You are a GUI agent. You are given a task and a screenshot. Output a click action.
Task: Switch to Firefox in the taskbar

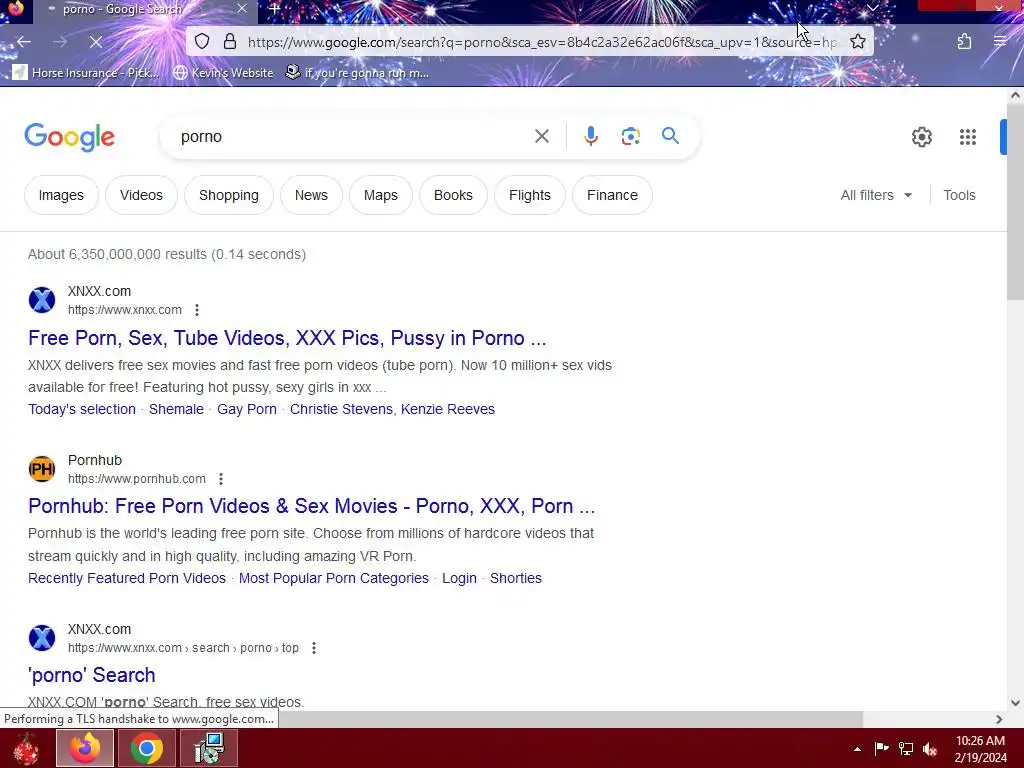tap(85, 748)
